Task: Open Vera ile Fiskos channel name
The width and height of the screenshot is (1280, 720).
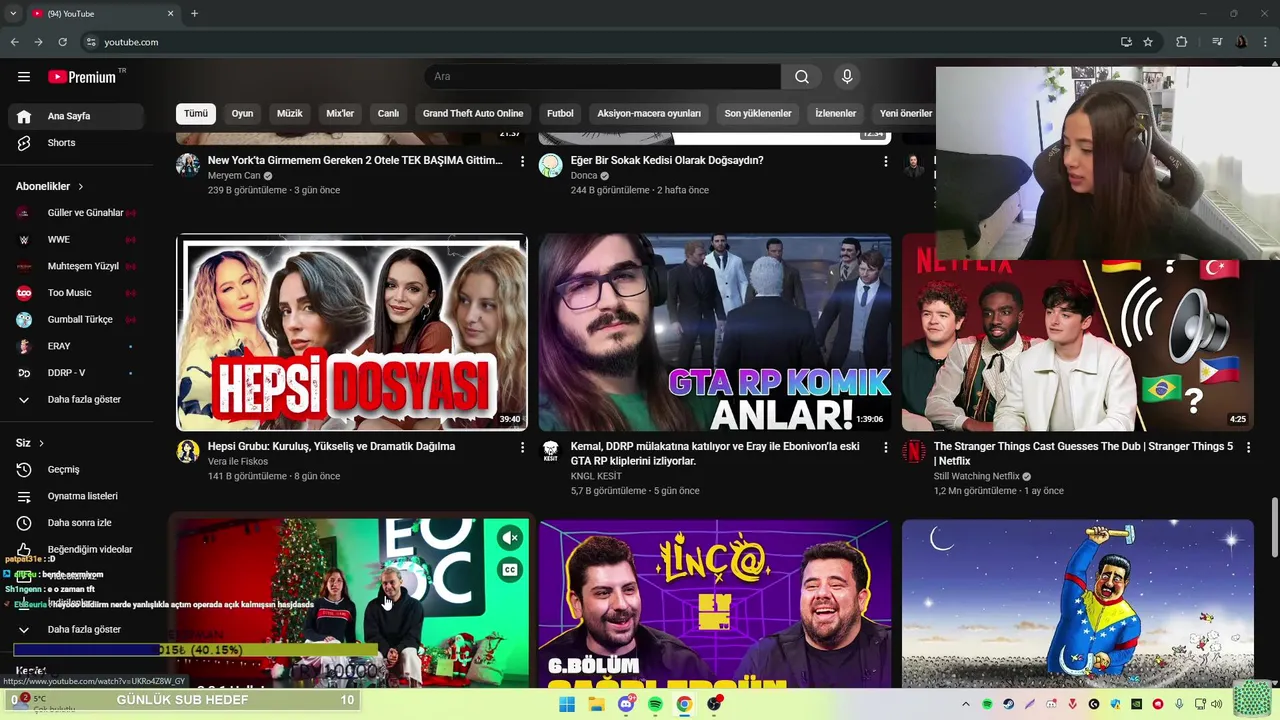Action: 238,462
